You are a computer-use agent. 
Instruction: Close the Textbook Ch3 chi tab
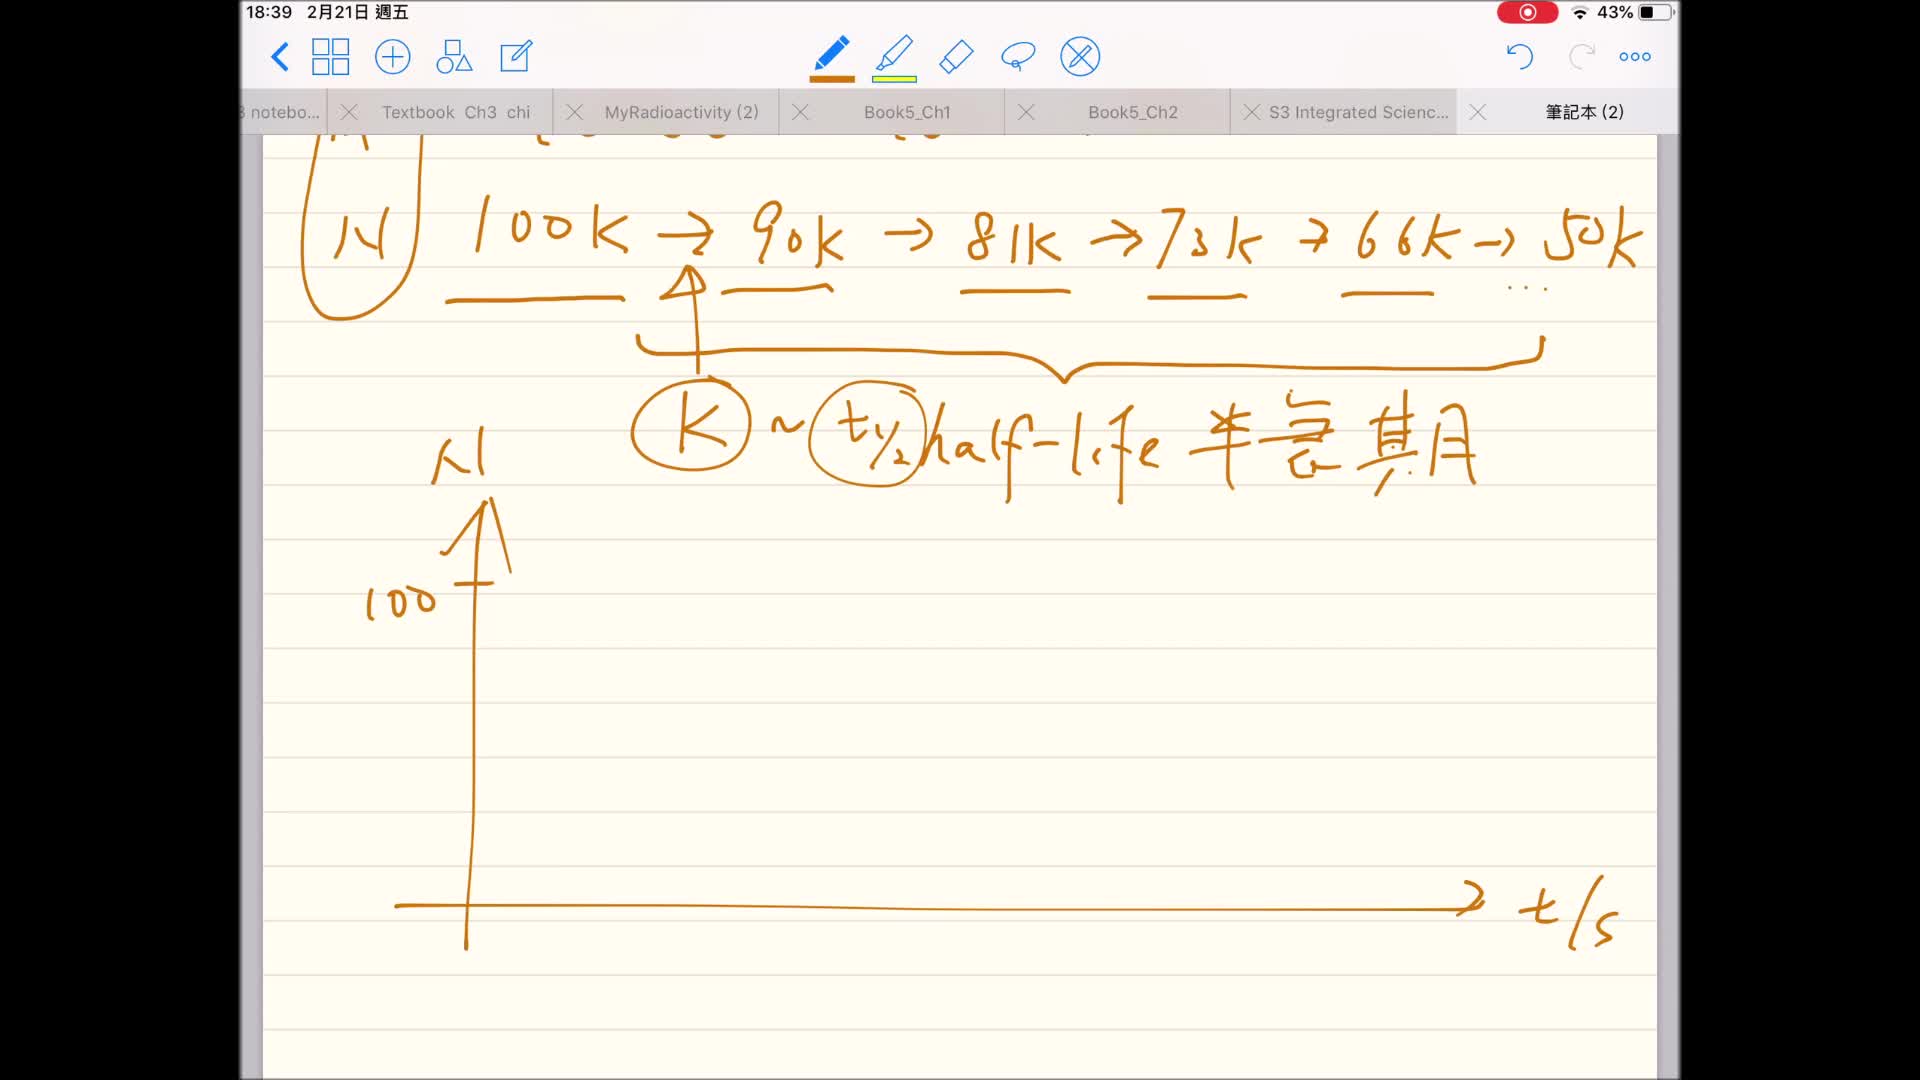[349, 112]
